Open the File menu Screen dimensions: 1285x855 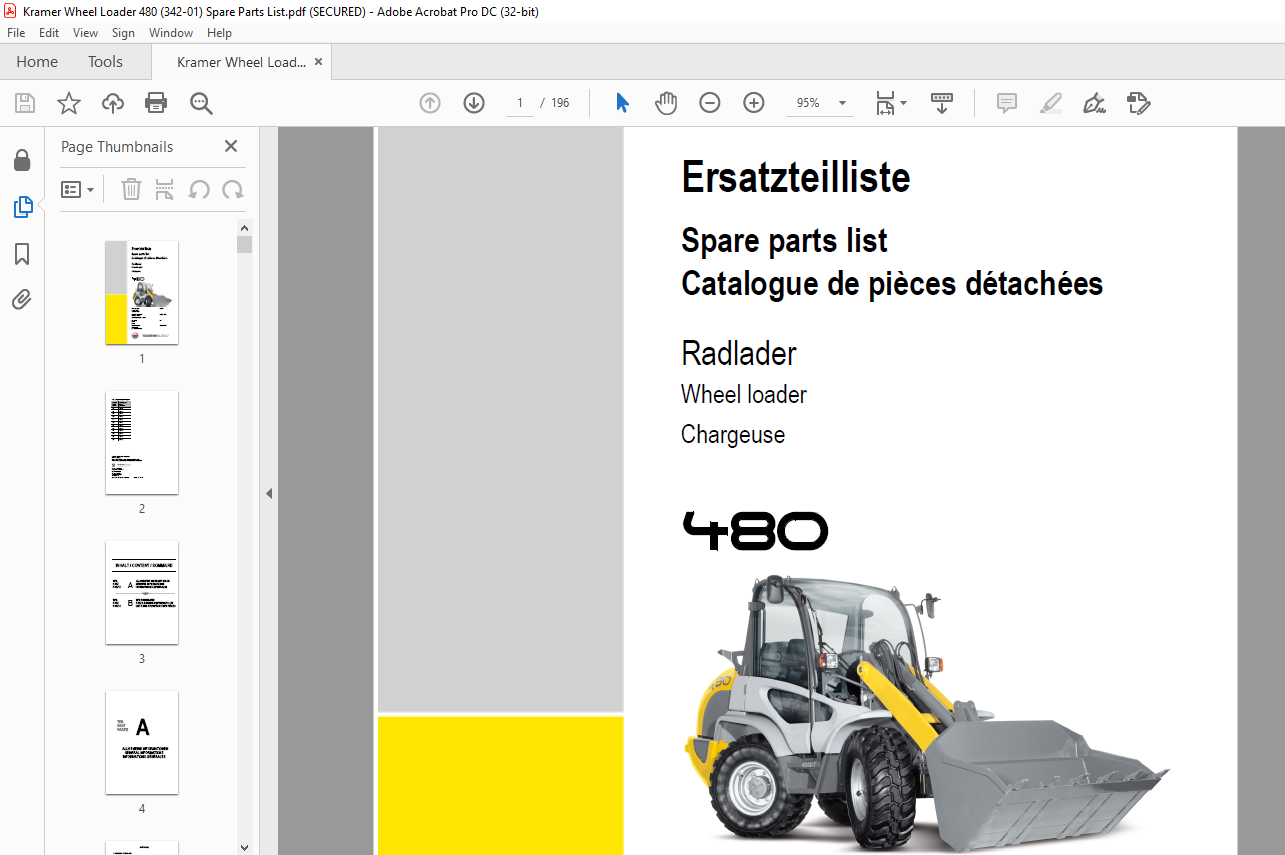(x=16, y=33)
